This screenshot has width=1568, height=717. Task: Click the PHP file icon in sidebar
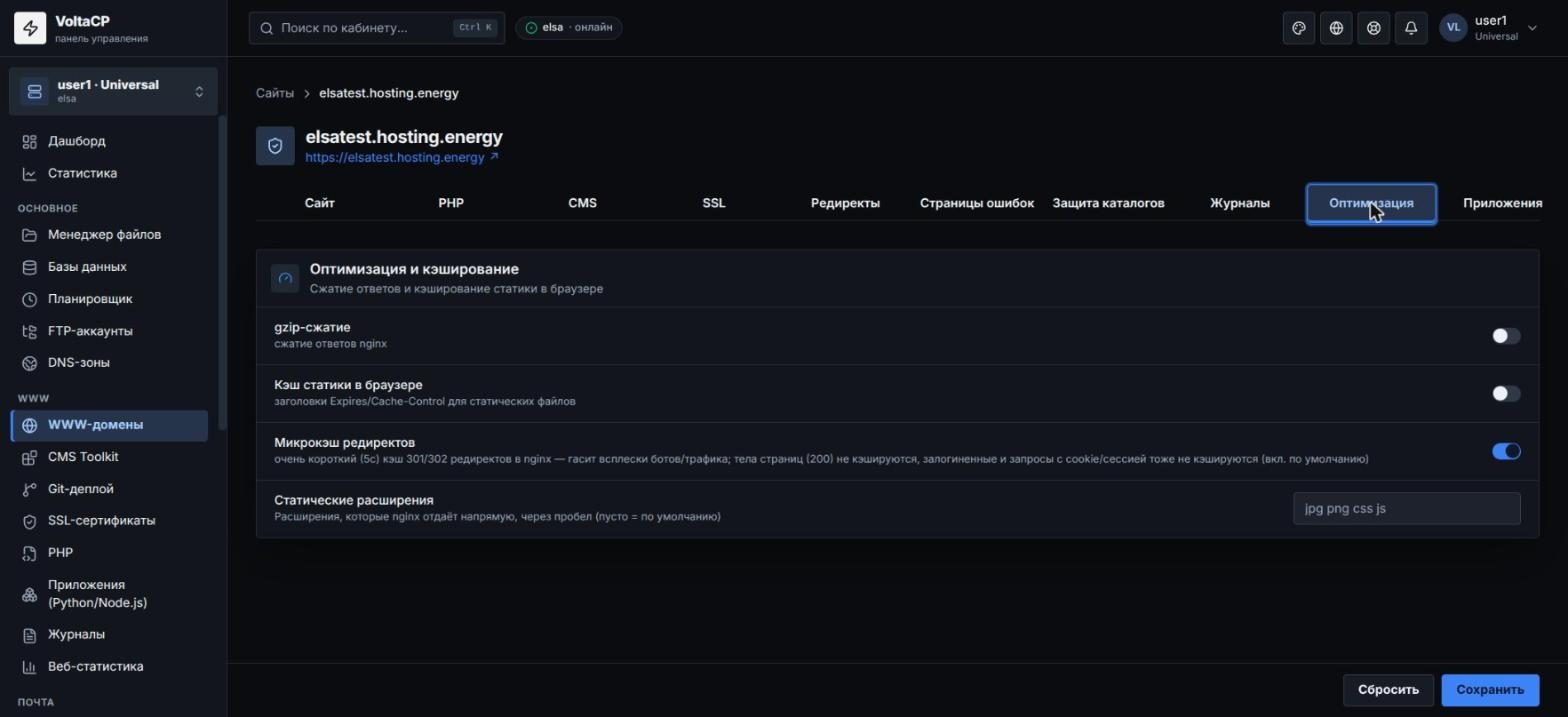pyautogui.click(x=30, y=553)
